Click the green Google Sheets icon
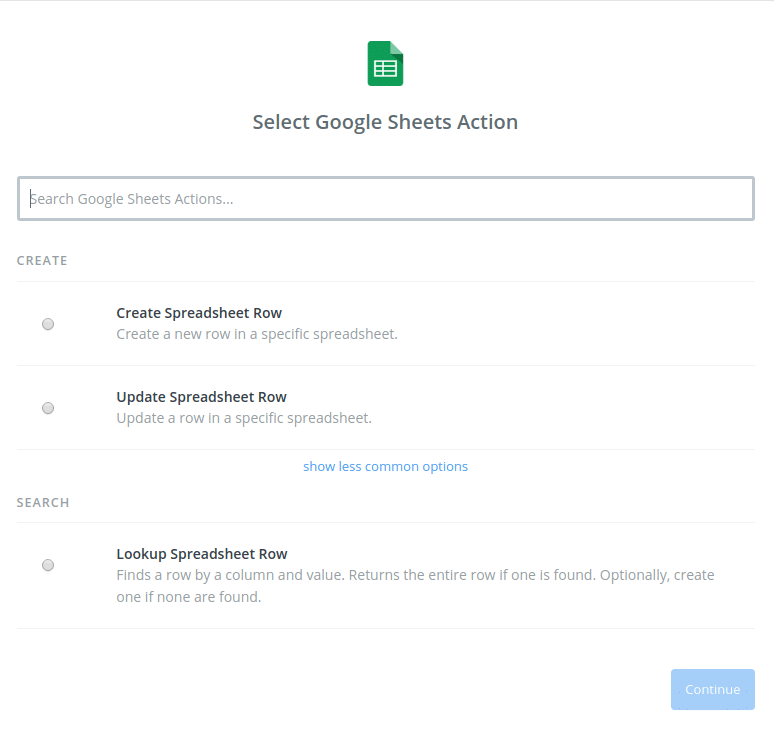Screen dimensions: 774x748 [385, 63]
